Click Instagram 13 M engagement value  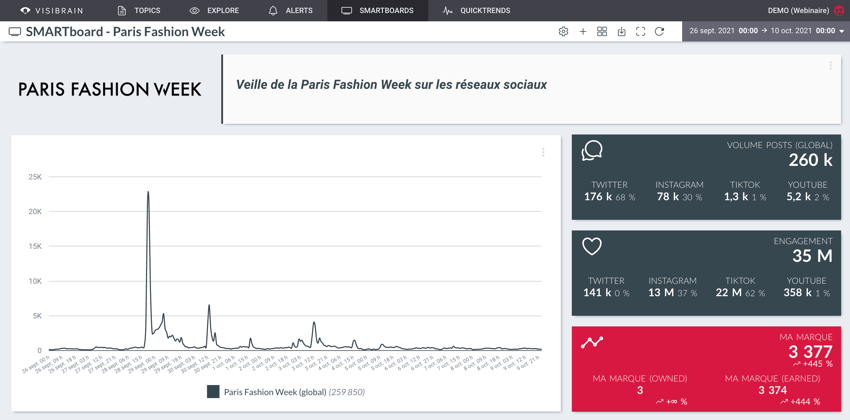click(661, 293)
